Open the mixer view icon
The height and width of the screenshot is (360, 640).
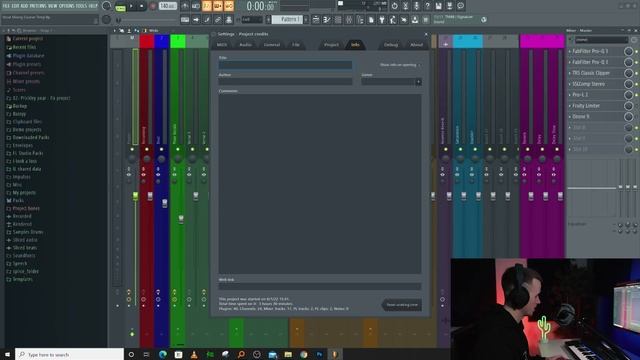(349, 19)
